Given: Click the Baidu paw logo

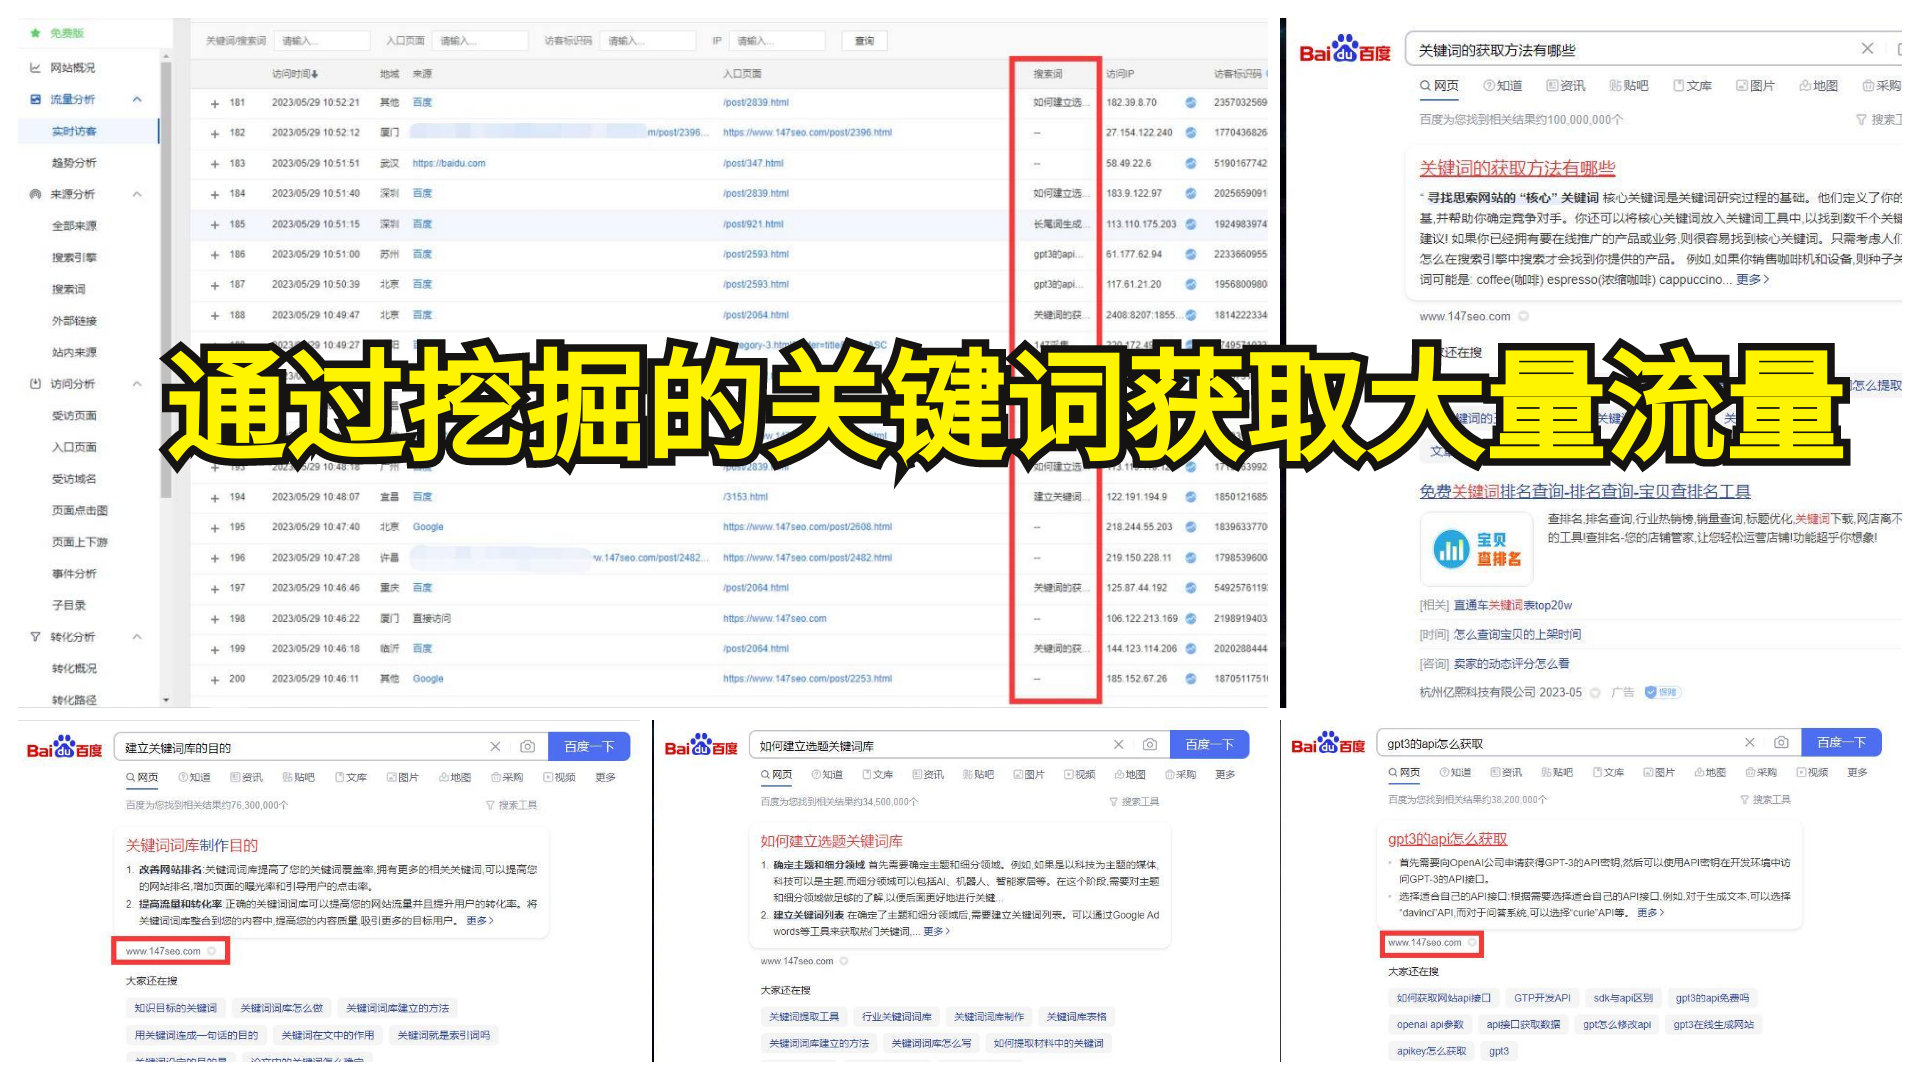Looking at the screenshot, I should coord(1345,47).
